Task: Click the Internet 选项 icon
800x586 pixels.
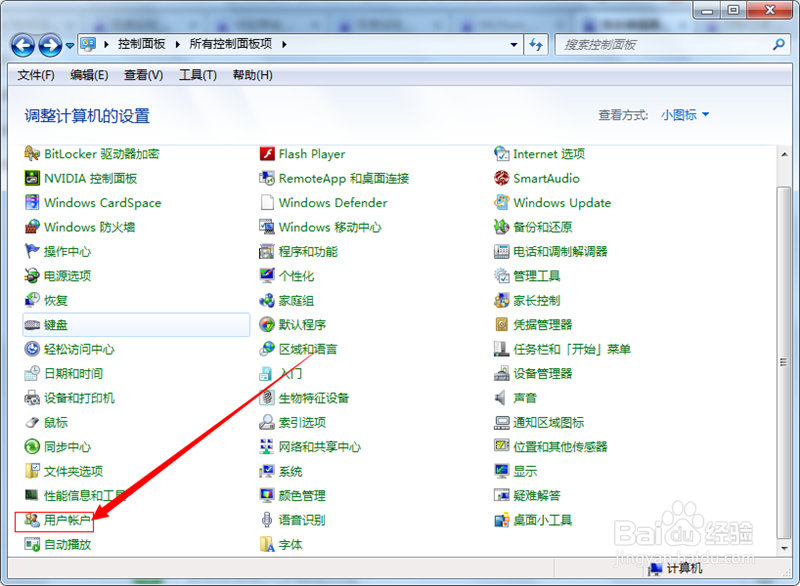Action: [x=502, y=154]
